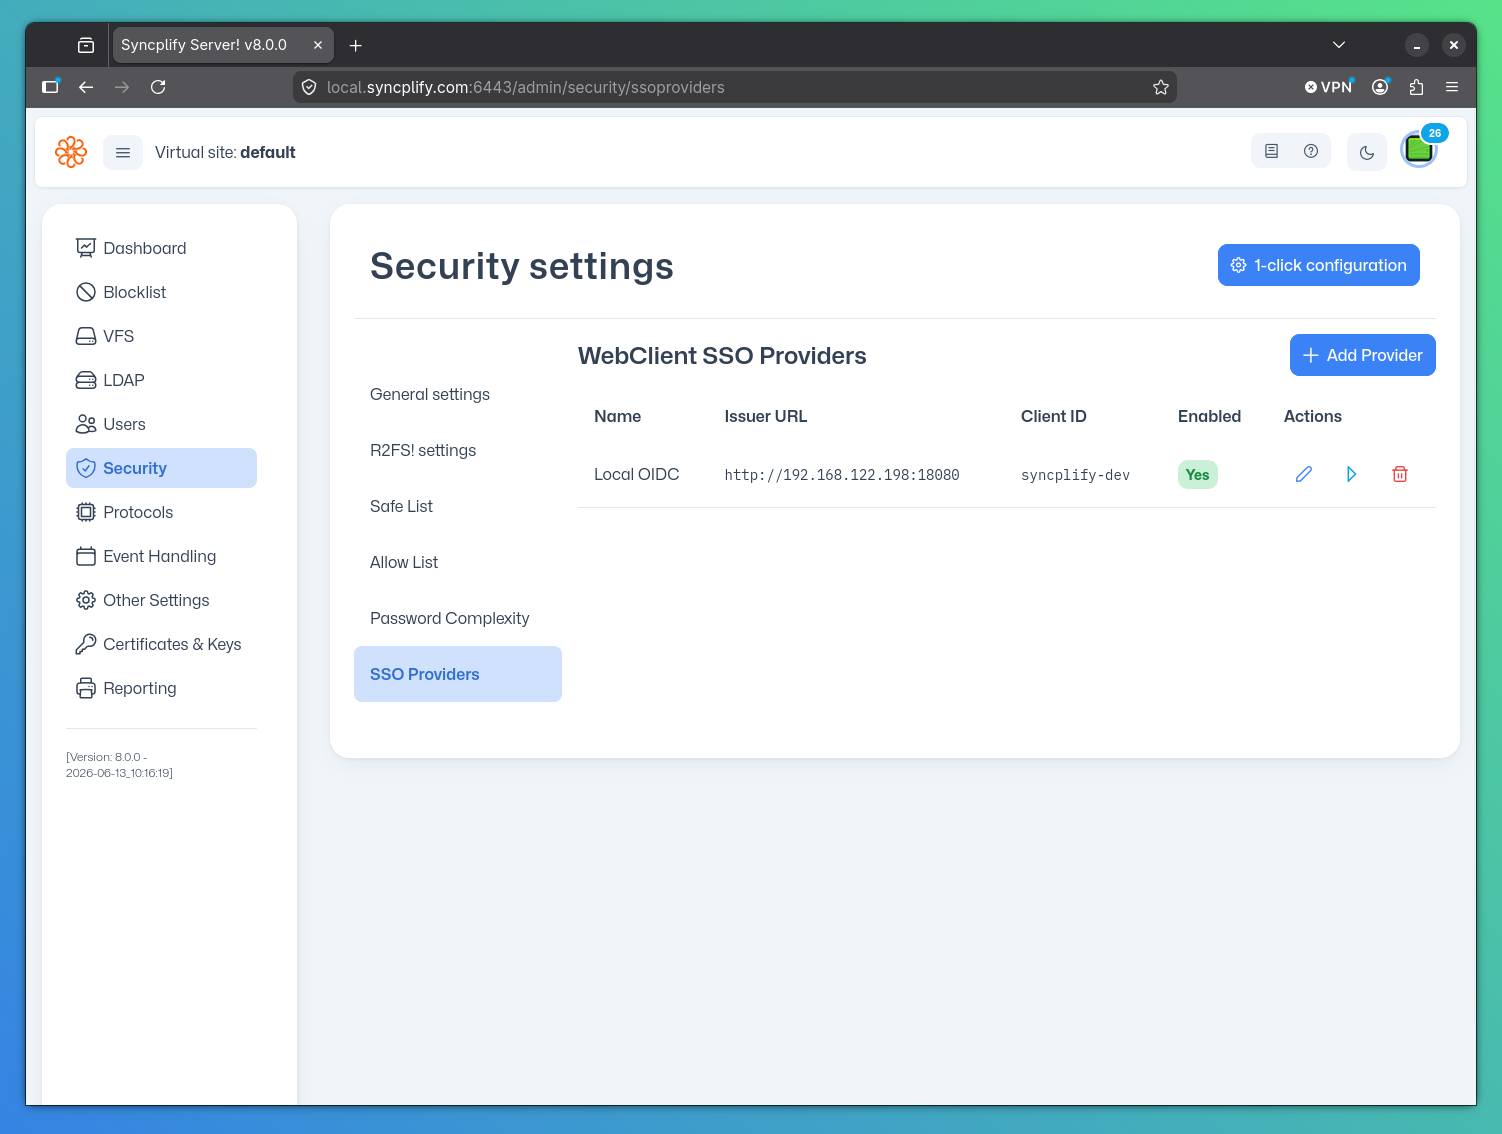Reload the page with the refresh icon
The image size is (1502, 1134).
[x=158, y=87]
